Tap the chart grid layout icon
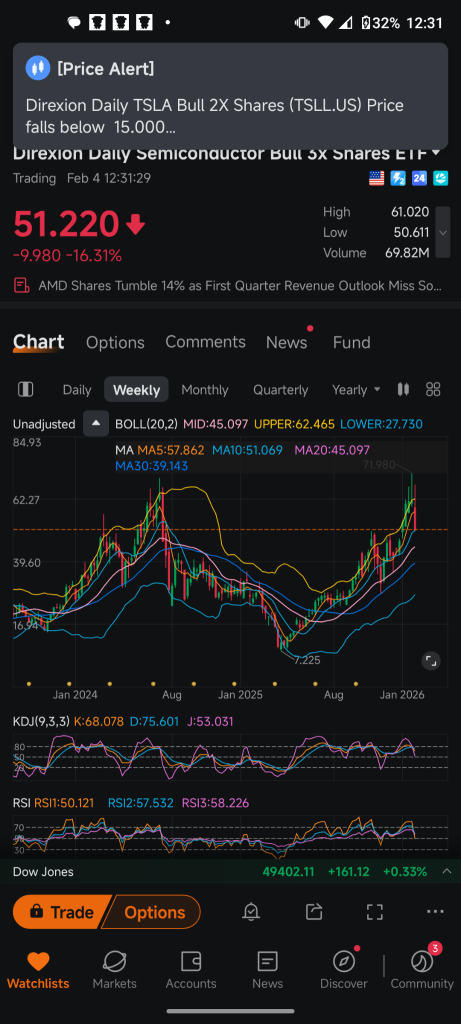The height and width of the screenshot is (1024, 461). point(433,390)
